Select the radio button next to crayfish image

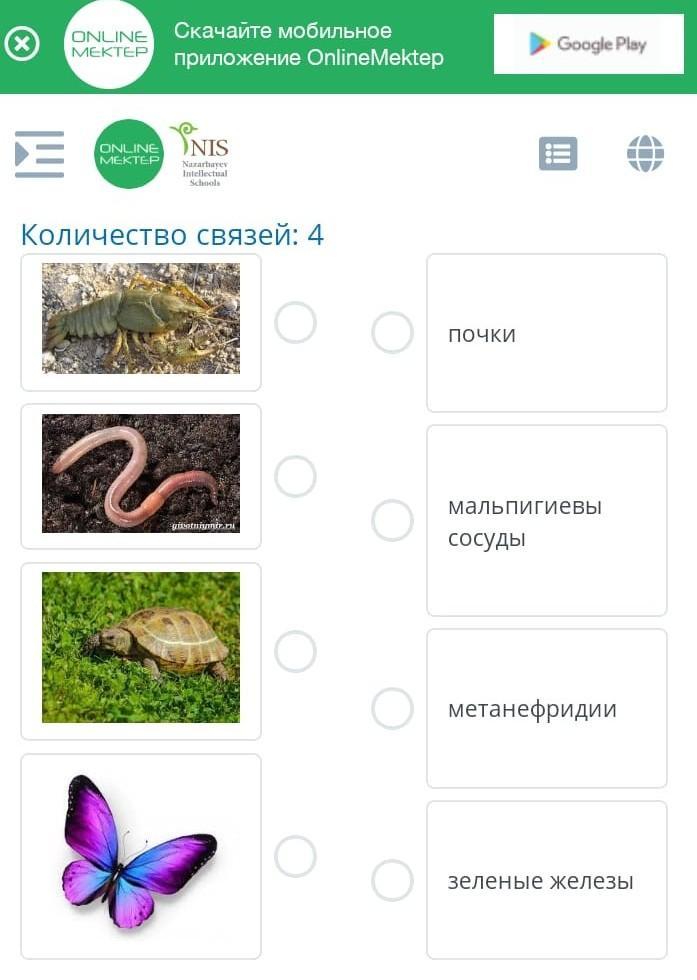295,322
